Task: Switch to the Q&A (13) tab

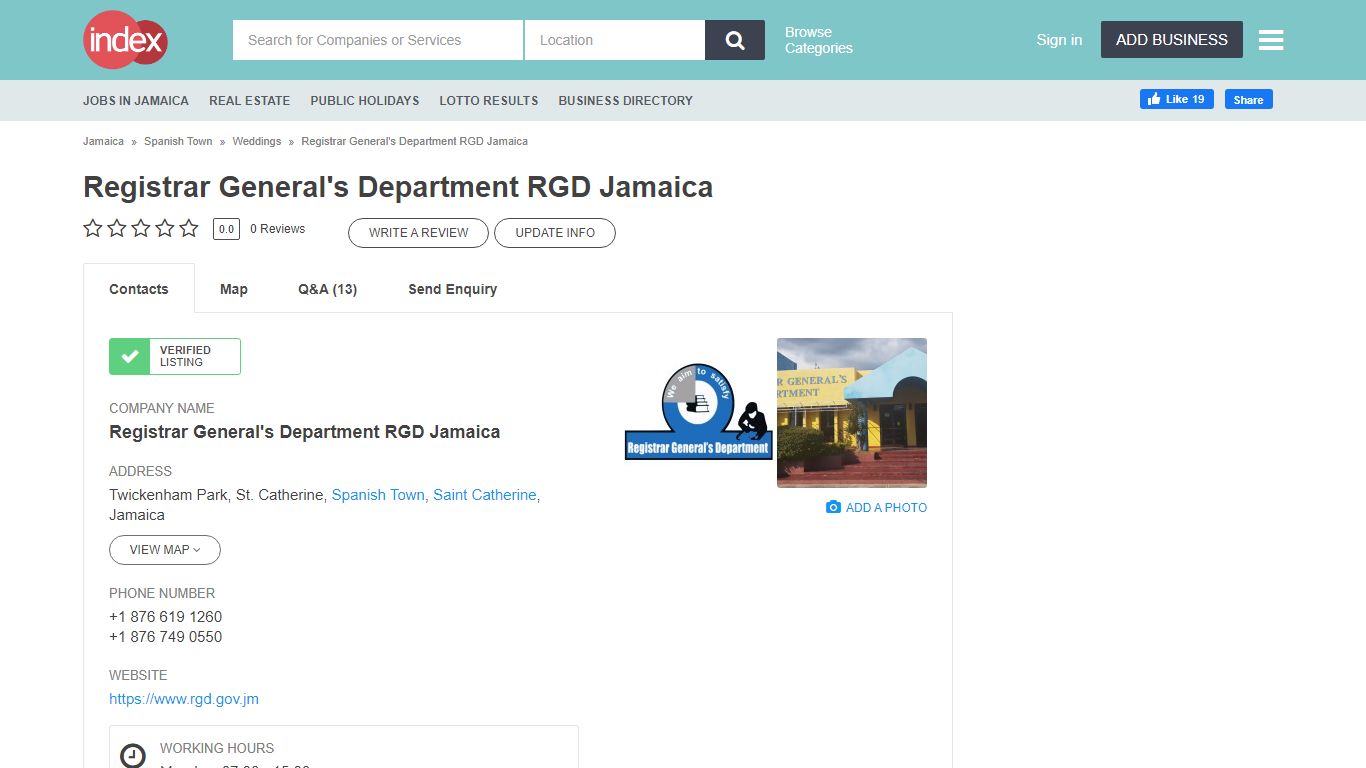Action: tap(328, 289)
